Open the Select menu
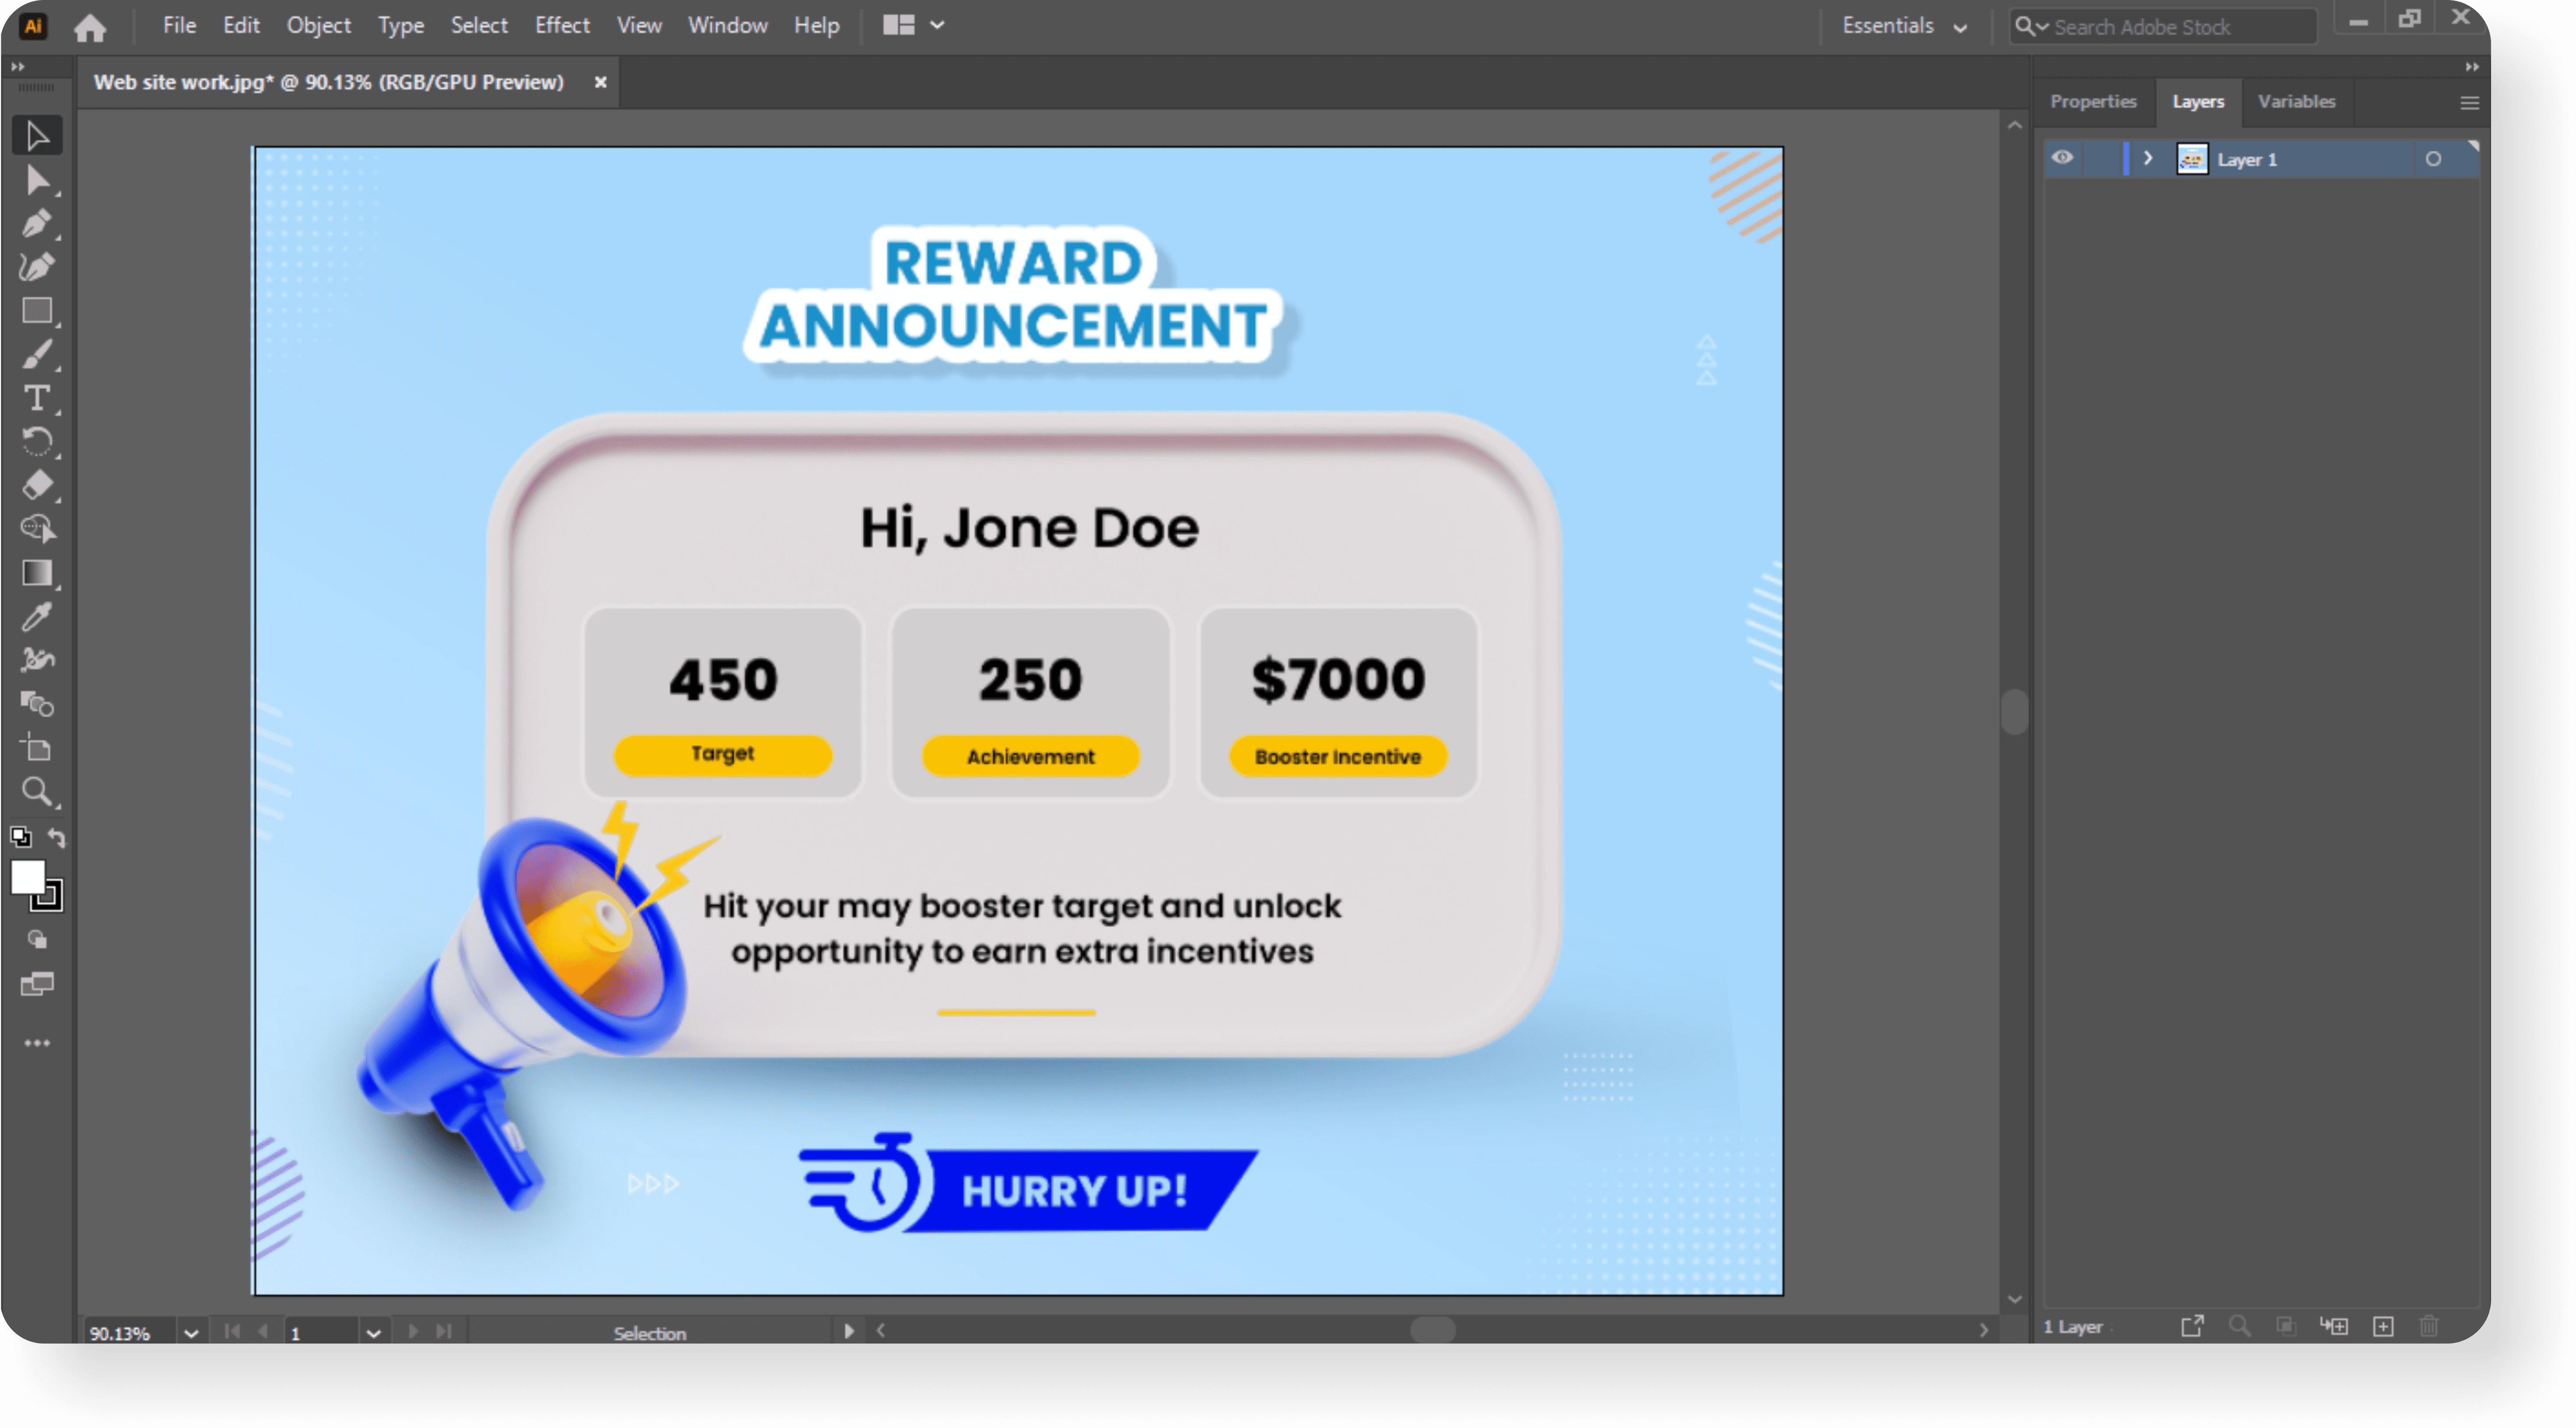This screenshot has height=1428, width=2576. coord(479,25)
